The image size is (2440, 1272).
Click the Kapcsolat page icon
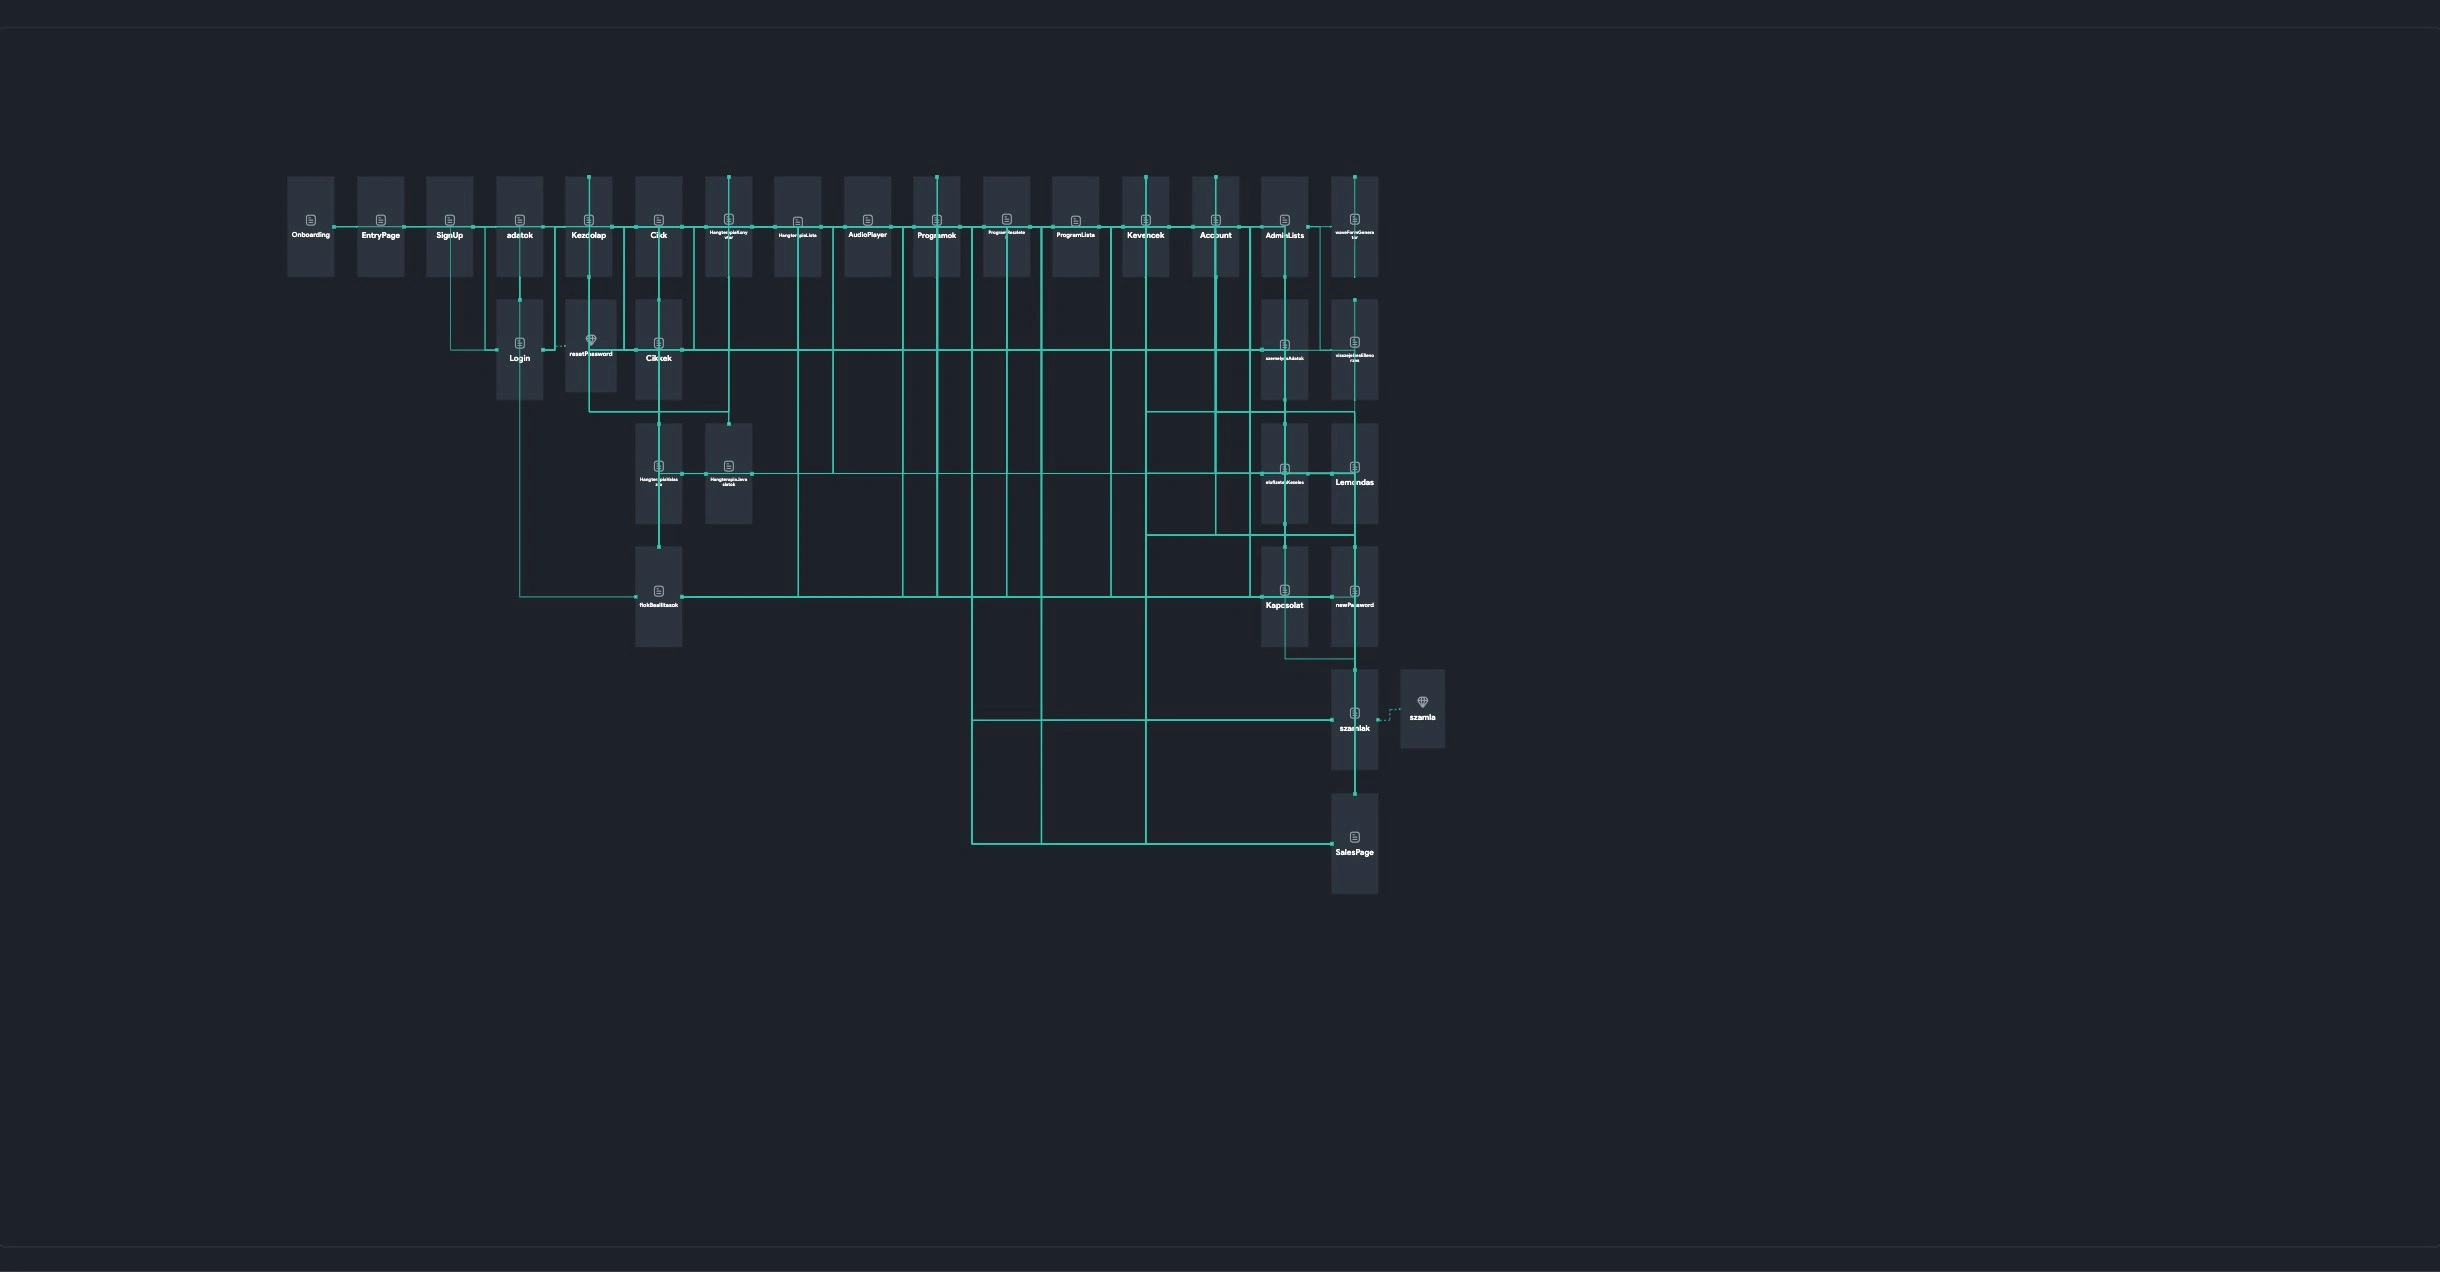[x=1285, y=590]
